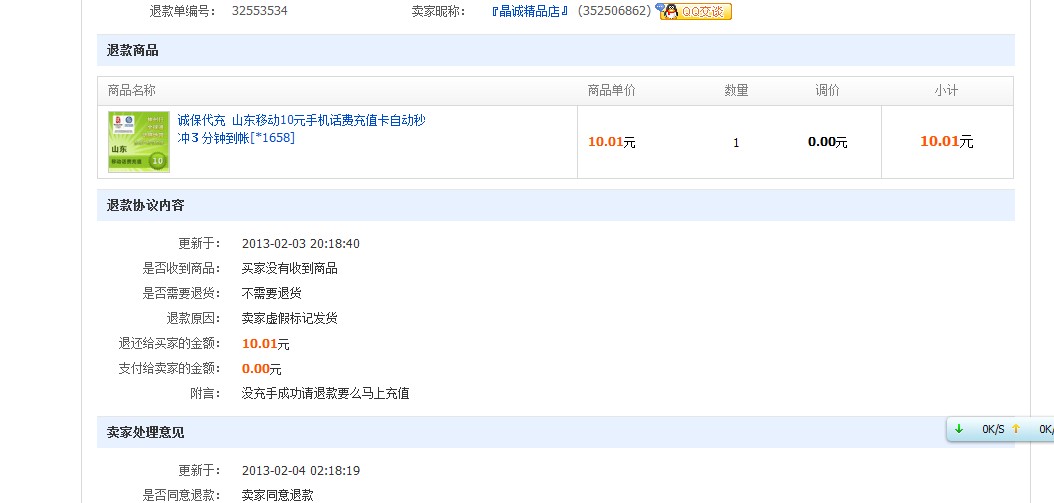Click the 商品名称 column header
This screenshot has height=503, width=1054.
pyautogui.click(x=132, y=91)
